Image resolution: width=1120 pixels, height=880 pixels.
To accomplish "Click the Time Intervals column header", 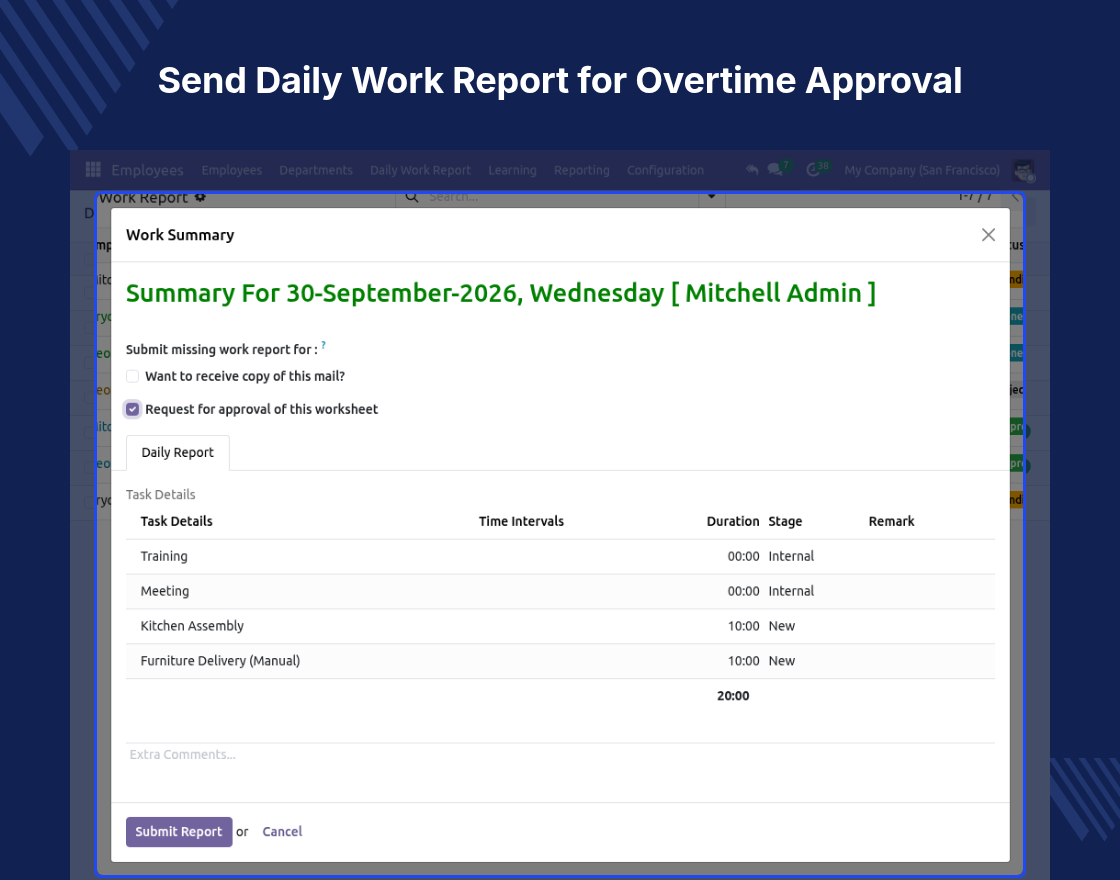I will pos(521,521).
